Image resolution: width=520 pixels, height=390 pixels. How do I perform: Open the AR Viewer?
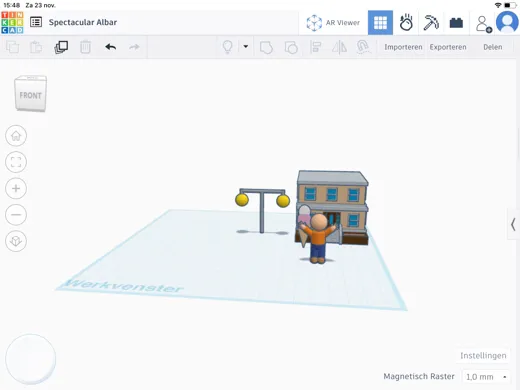click(333, 23)
